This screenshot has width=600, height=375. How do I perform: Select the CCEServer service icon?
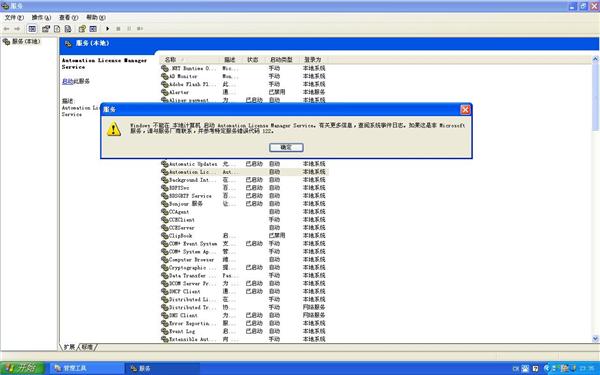[x=165, y=228]
